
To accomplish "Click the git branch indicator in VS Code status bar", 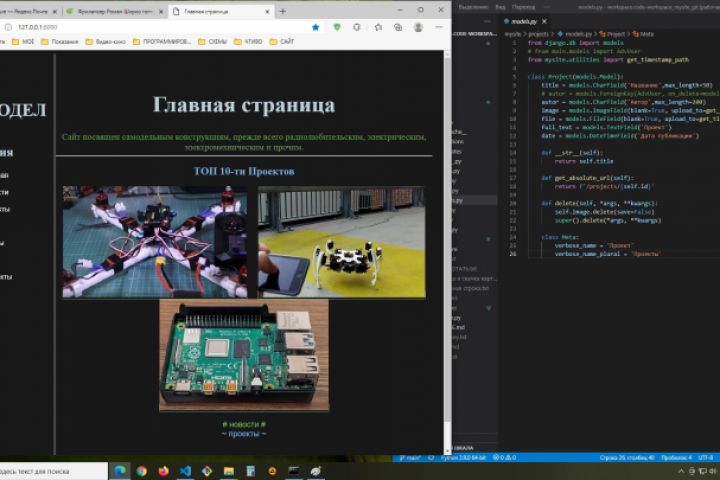I will (411, 458).
